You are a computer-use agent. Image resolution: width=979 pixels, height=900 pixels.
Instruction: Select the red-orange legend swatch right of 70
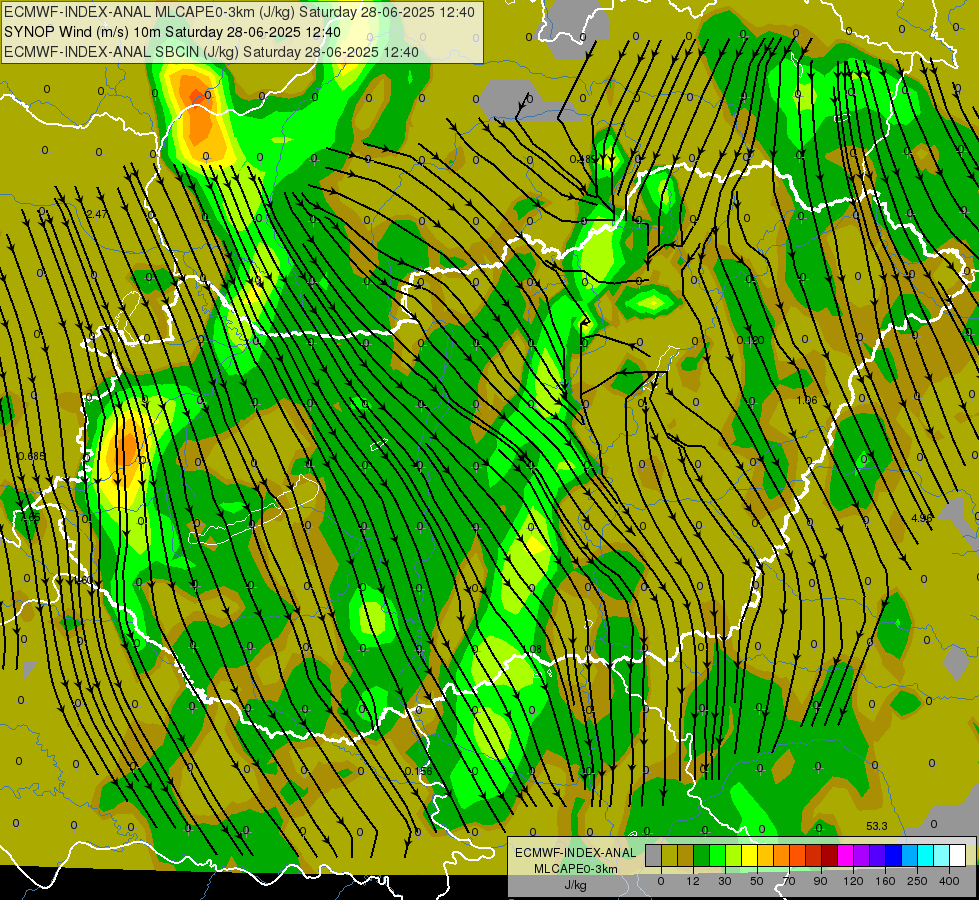[798, 855]
